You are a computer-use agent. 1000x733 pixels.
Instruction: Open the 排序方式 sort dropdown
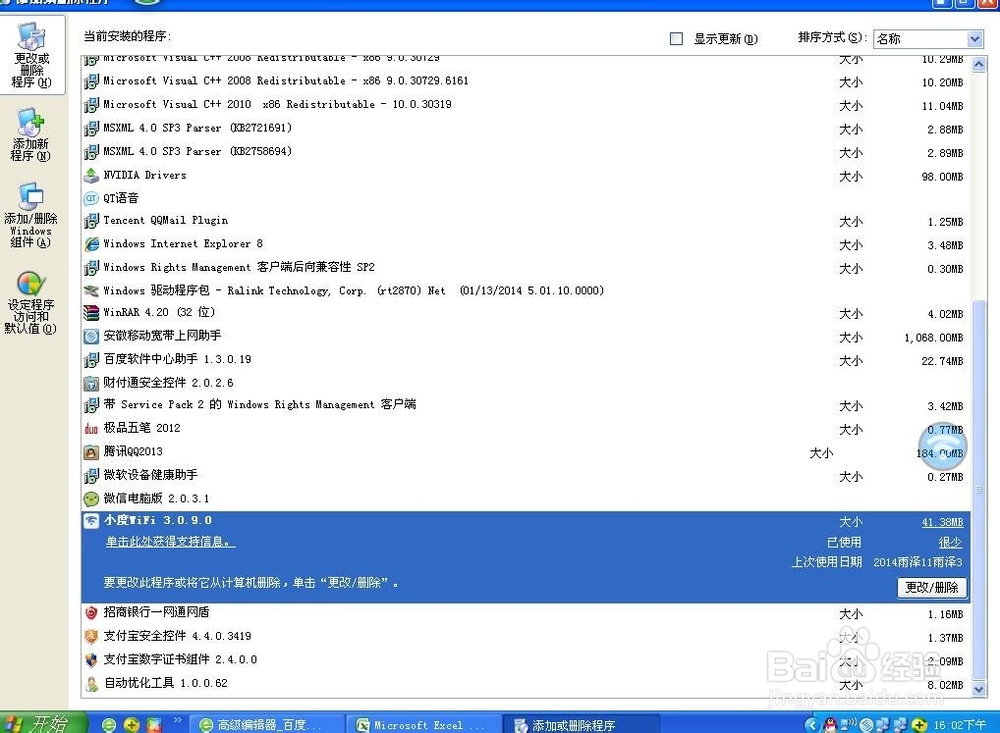coord(928,39)
